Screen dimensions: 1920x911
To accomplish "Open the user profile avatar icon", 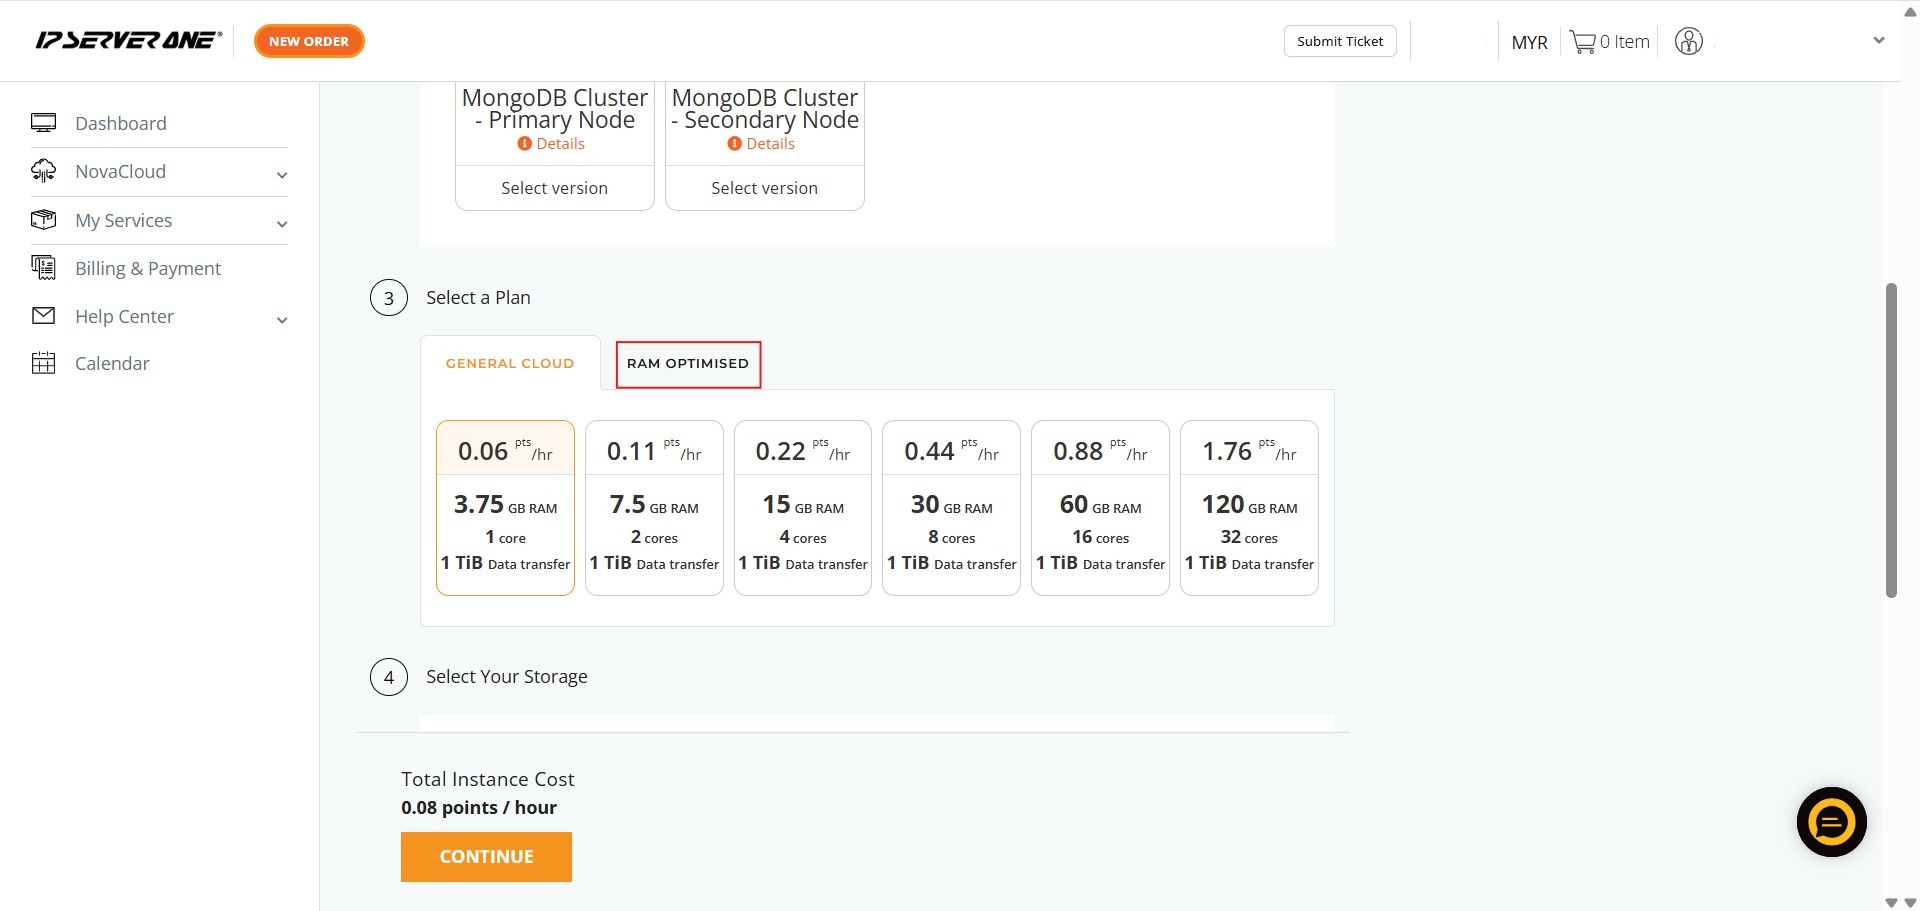I will pyautogui.click(x=1688, y=42).
